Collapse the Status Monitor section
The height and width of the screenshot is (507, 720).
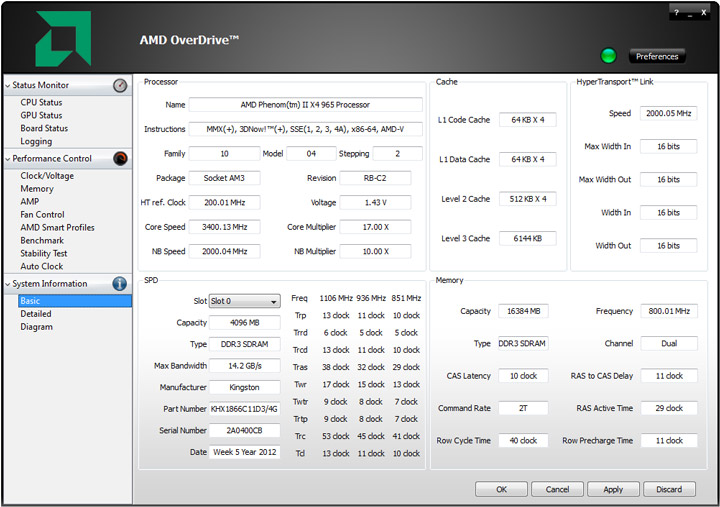point(8,86)
